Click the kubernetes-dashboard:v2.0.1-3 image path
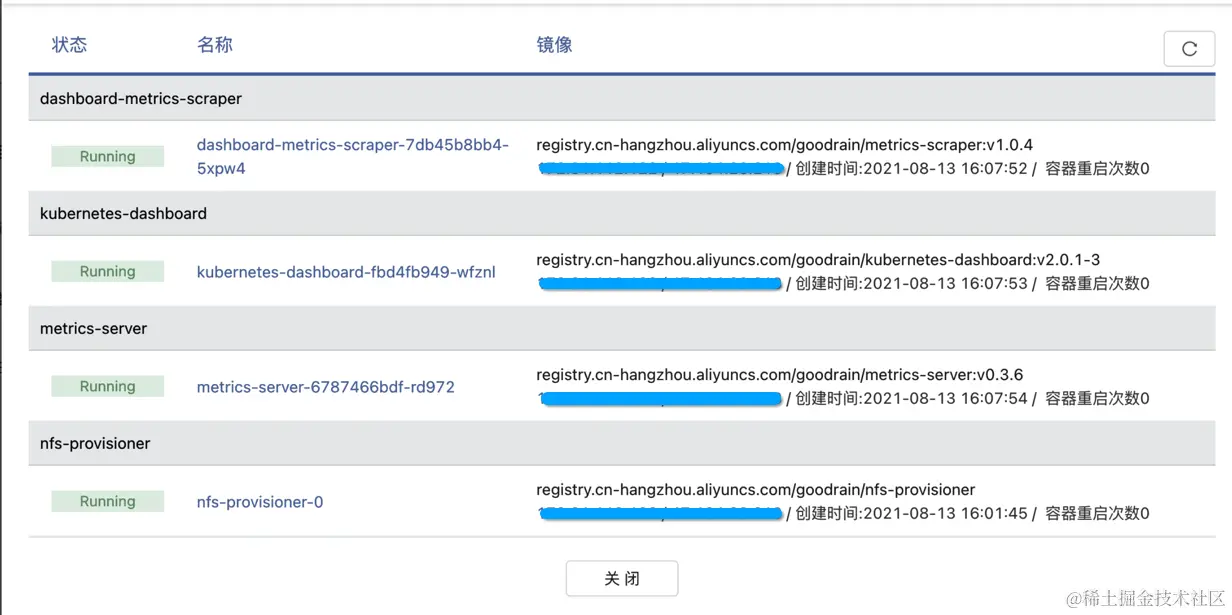Viewport: 1232px width, 615px height. pyautogui.click(x=818, y=260)
